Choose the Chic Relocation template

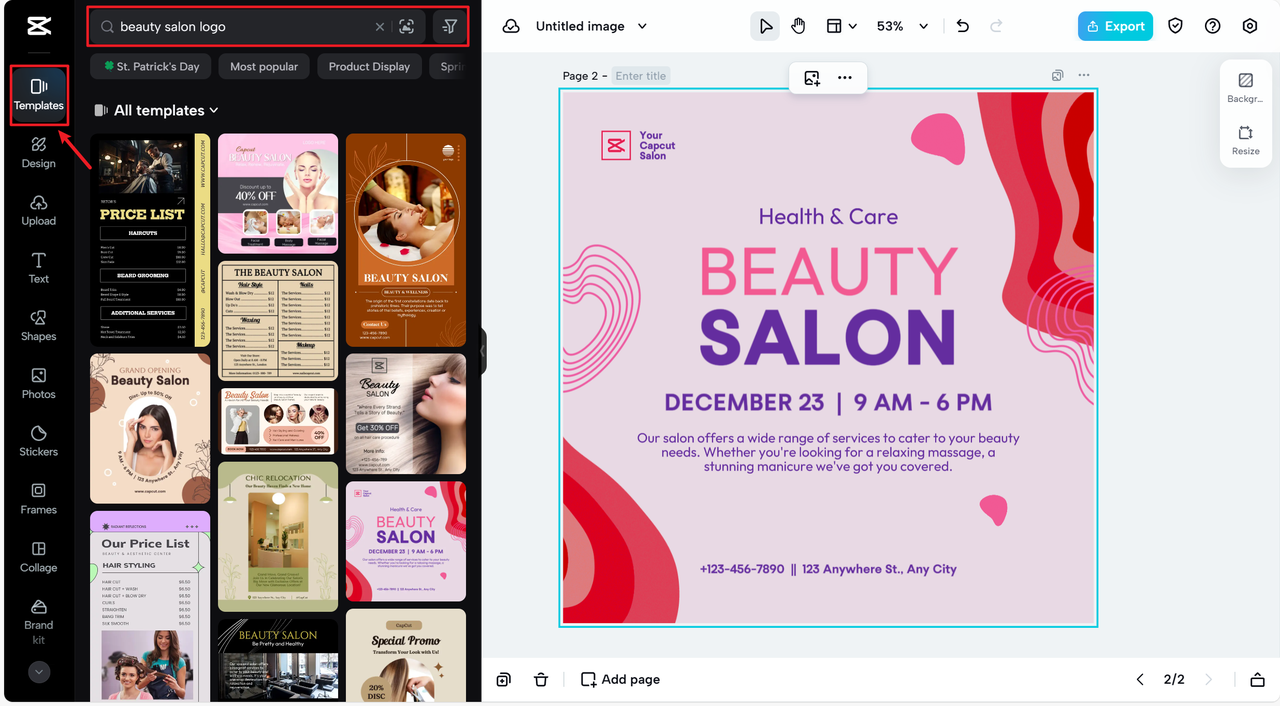(x=278, y=536)
